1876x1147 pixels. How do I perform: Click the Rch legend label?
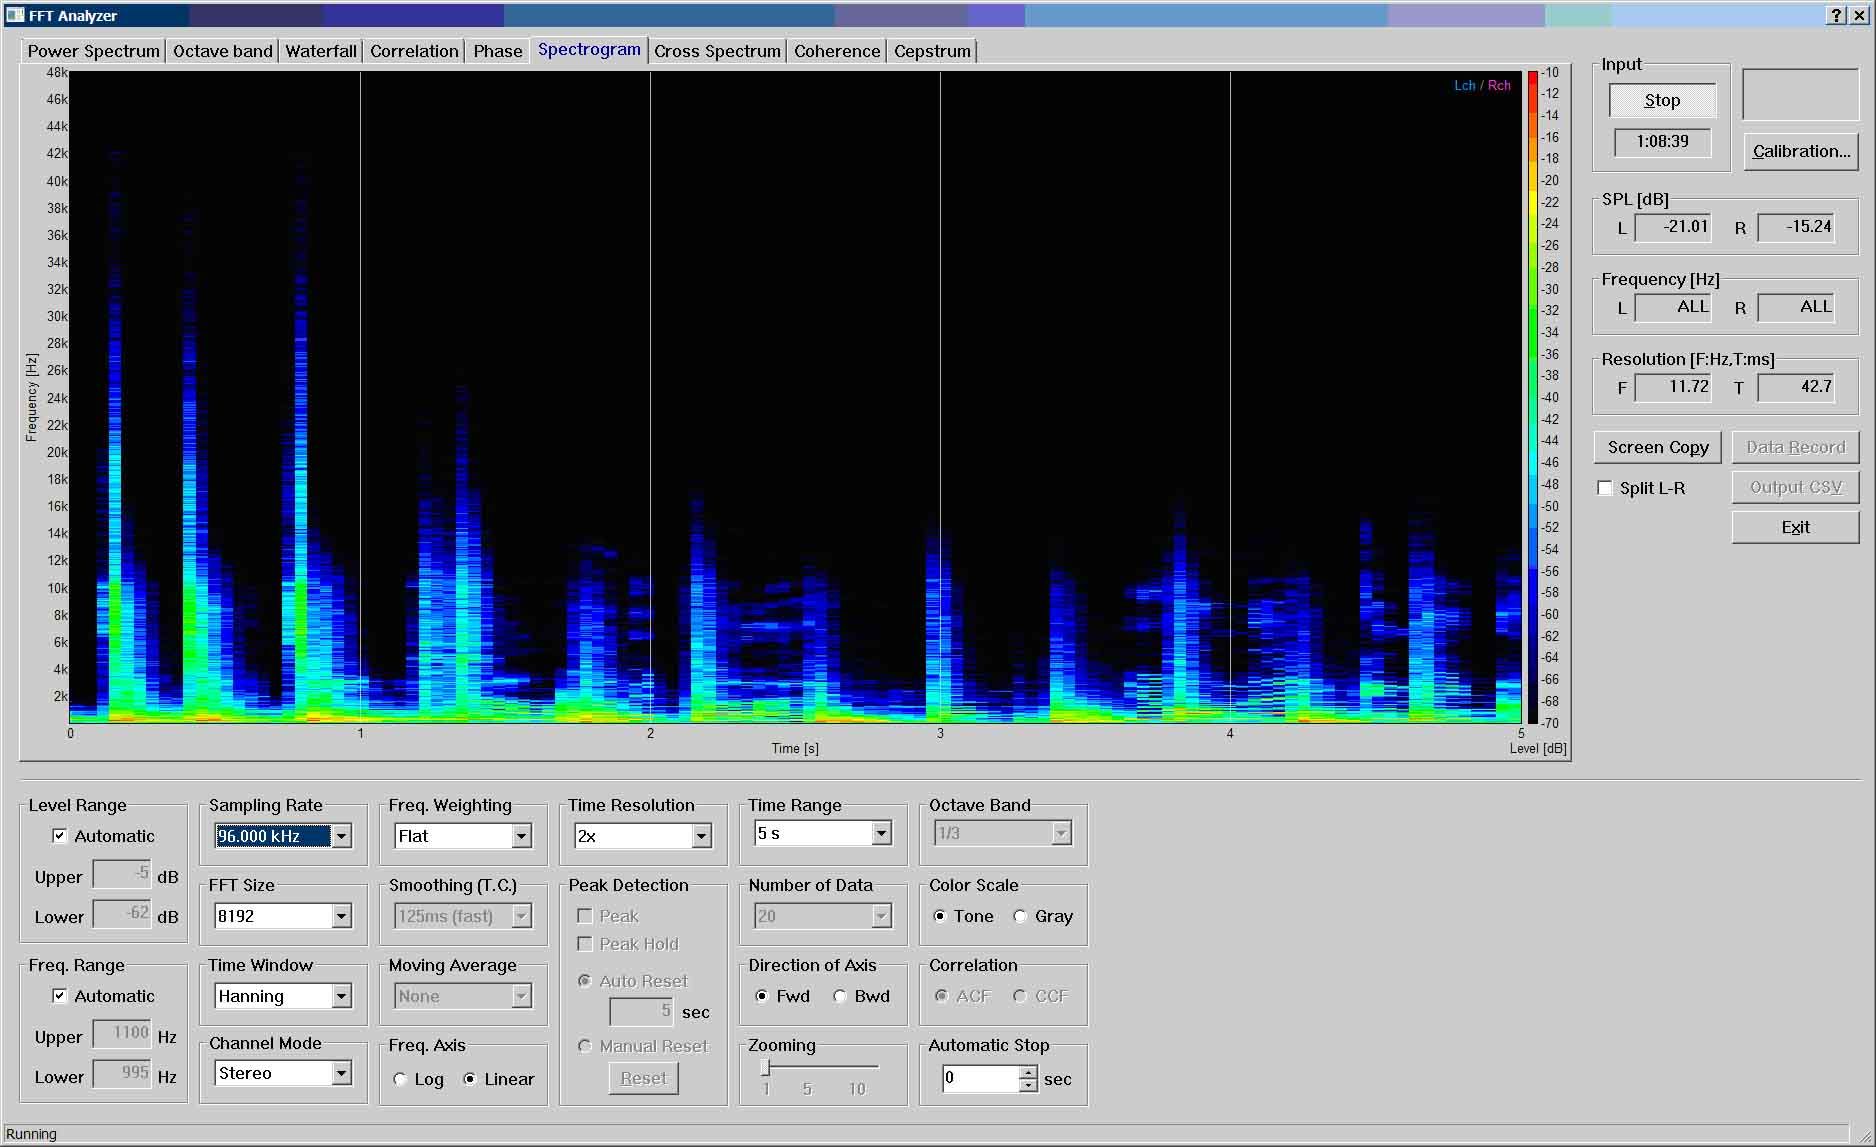click(1499, 85)
